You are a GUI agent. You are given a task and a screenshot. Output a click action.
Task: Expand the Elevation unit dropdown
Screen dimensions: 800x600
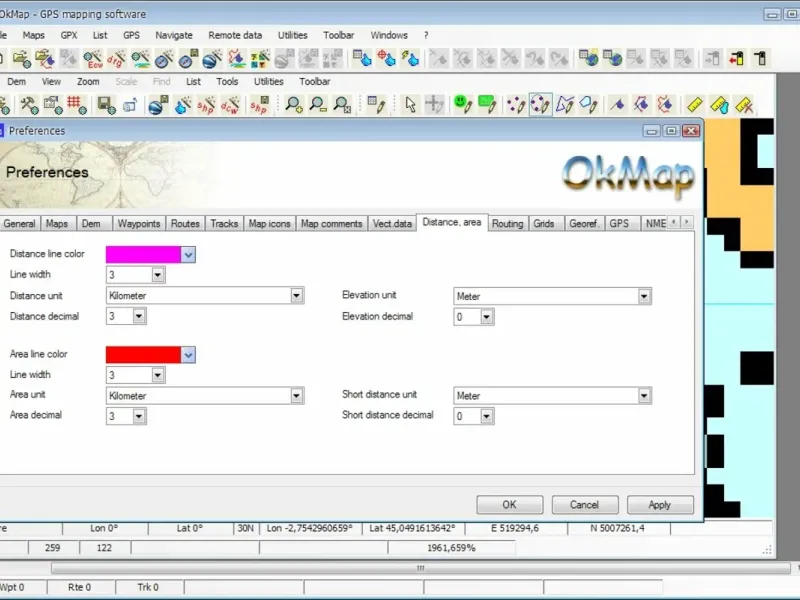(x=644, y=296)
